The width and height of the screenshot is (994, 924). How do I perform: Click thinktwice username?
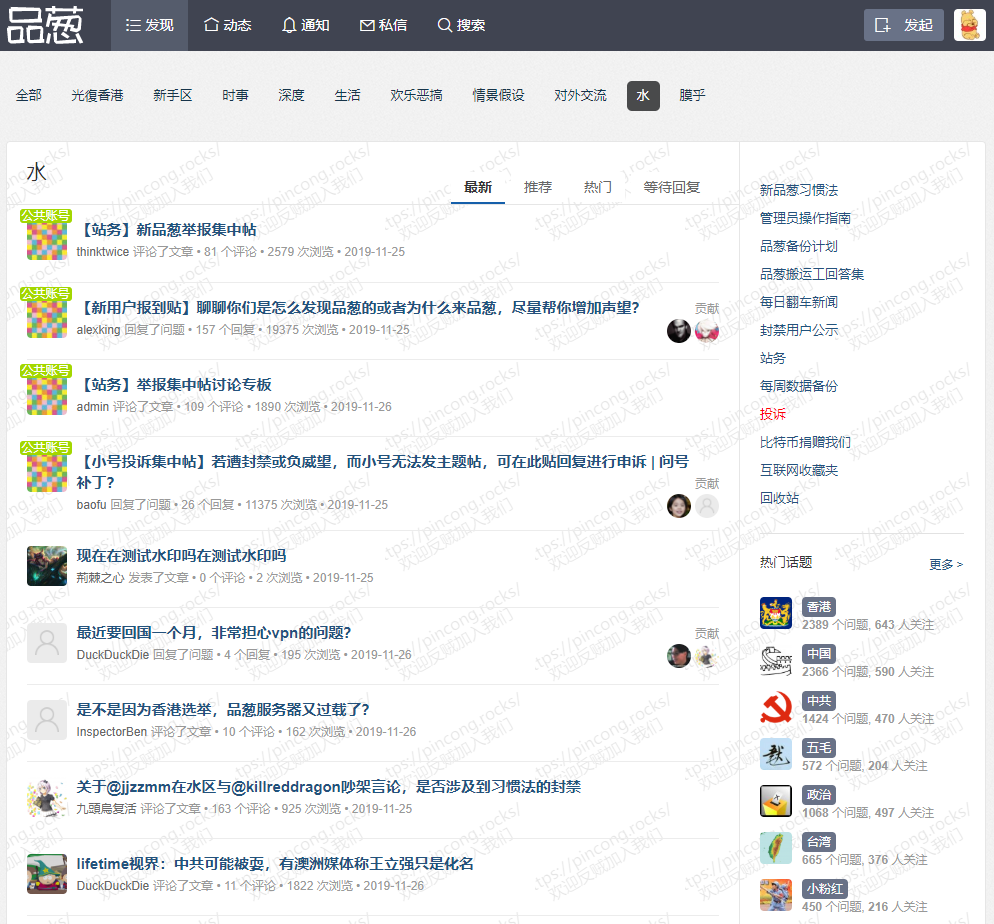(x=103, y=252)
